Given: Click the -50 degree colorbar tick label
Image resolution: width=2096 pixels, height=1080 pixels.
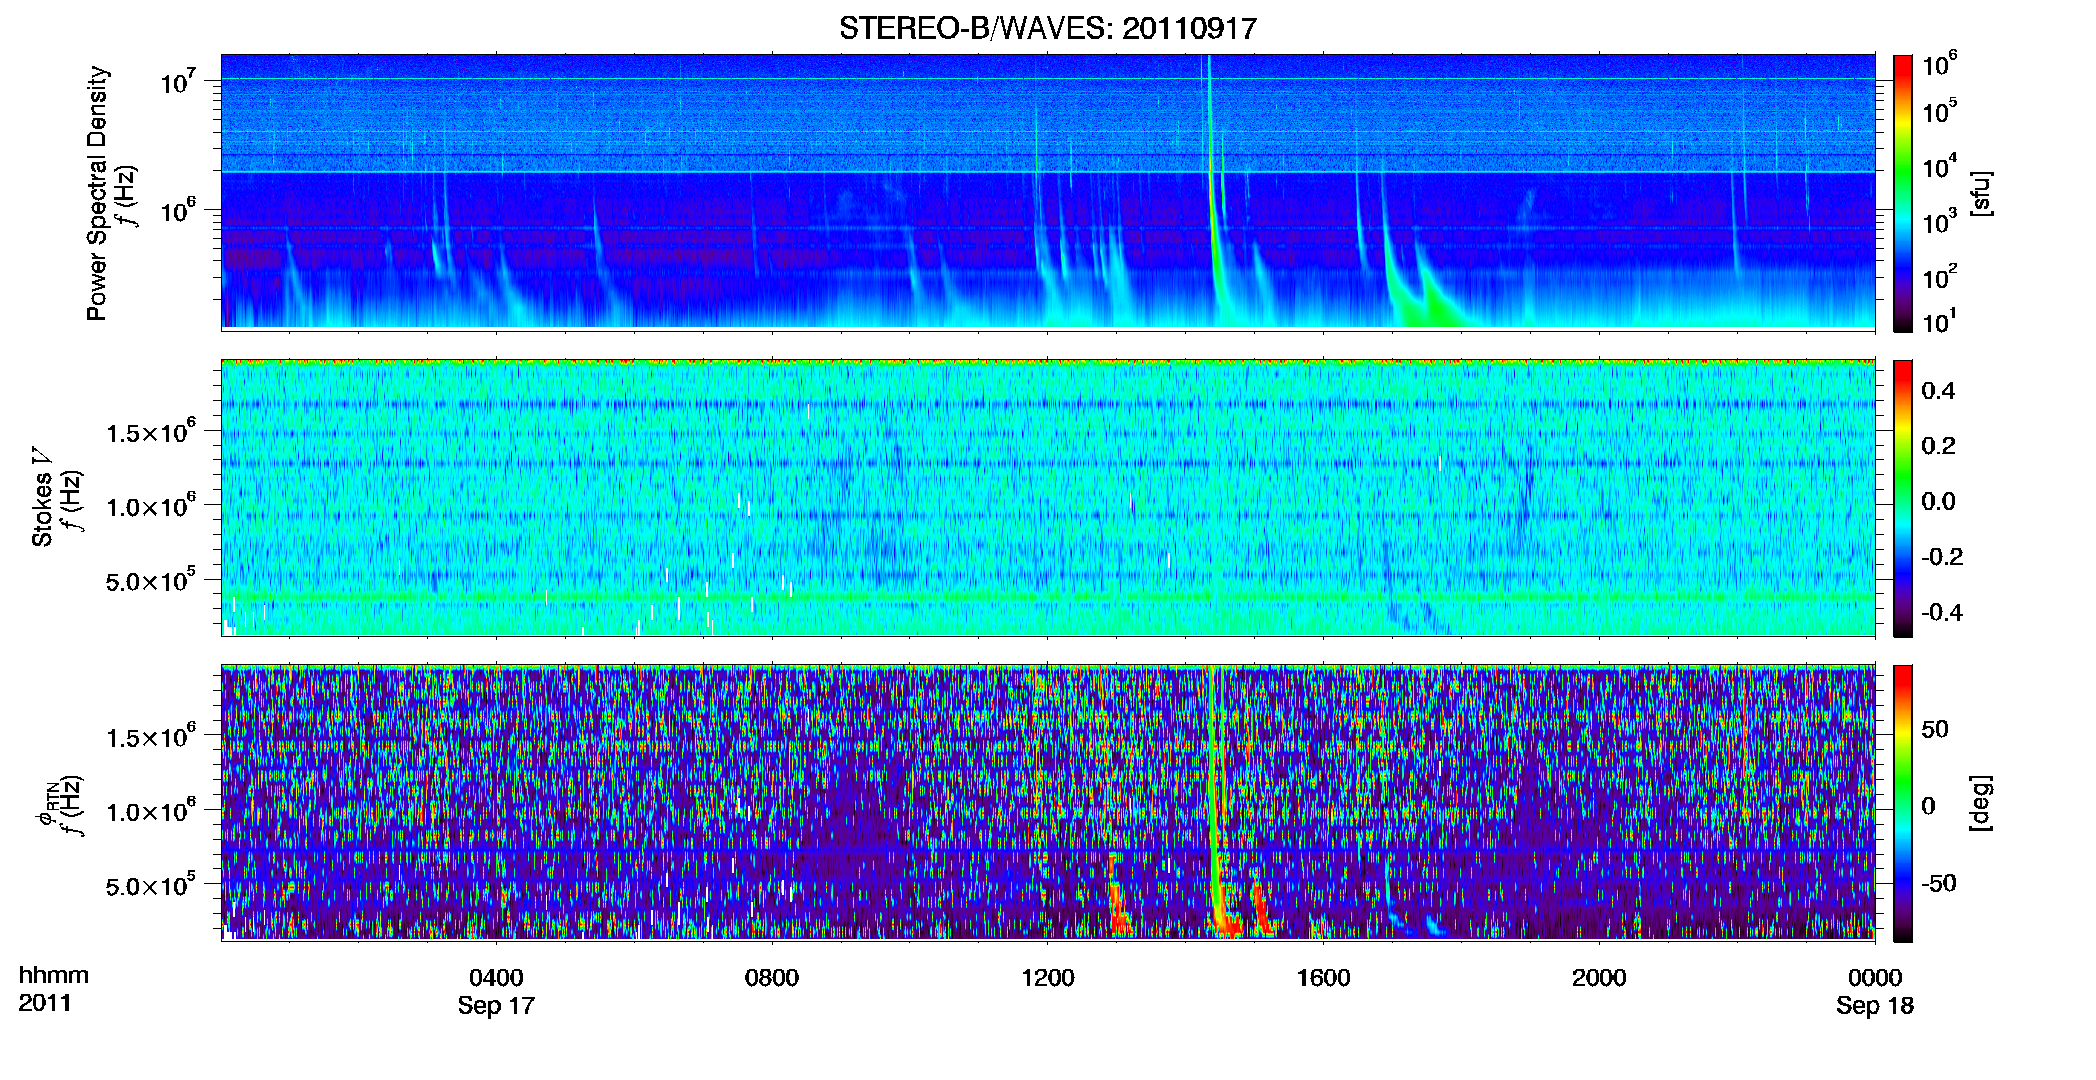Looking at the screenshot, I should (x=1939, y=883).
